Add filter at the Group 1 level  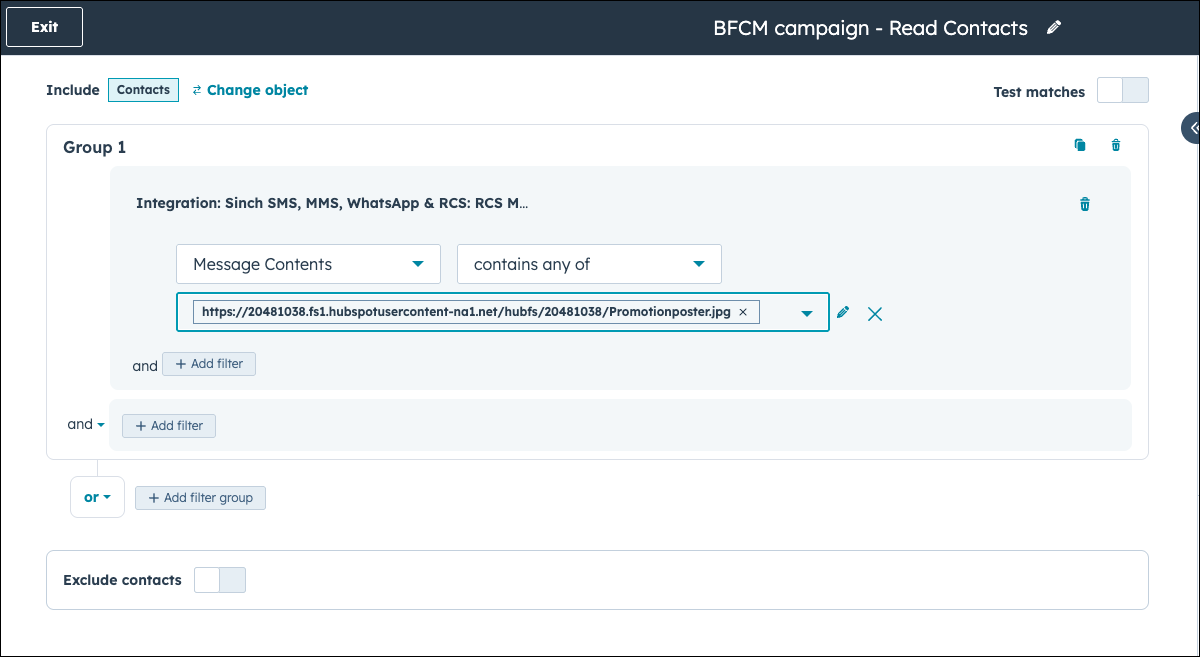click(169, 426)
